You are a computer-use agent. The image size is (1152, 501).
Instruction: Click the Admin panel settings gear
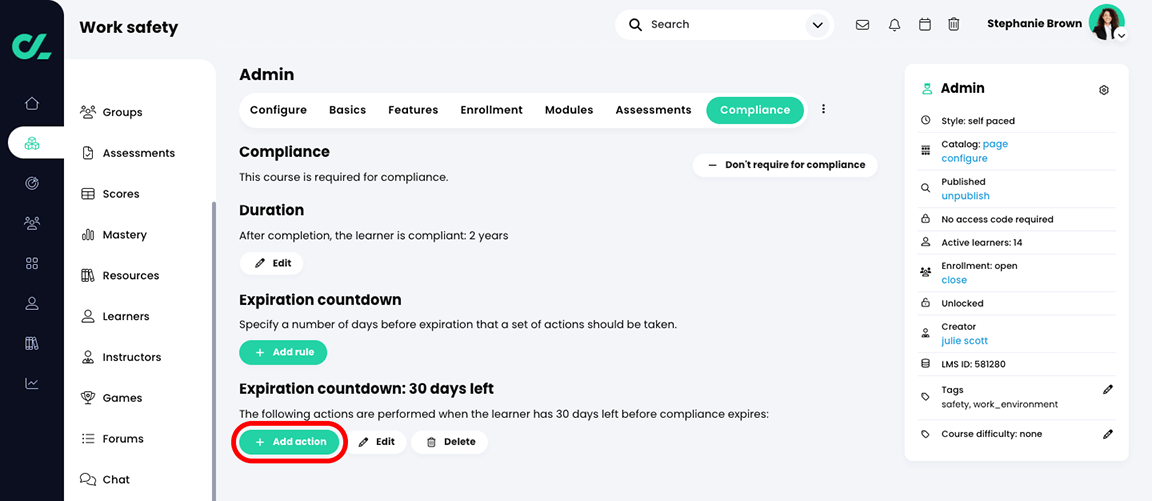coord(1104,90)
